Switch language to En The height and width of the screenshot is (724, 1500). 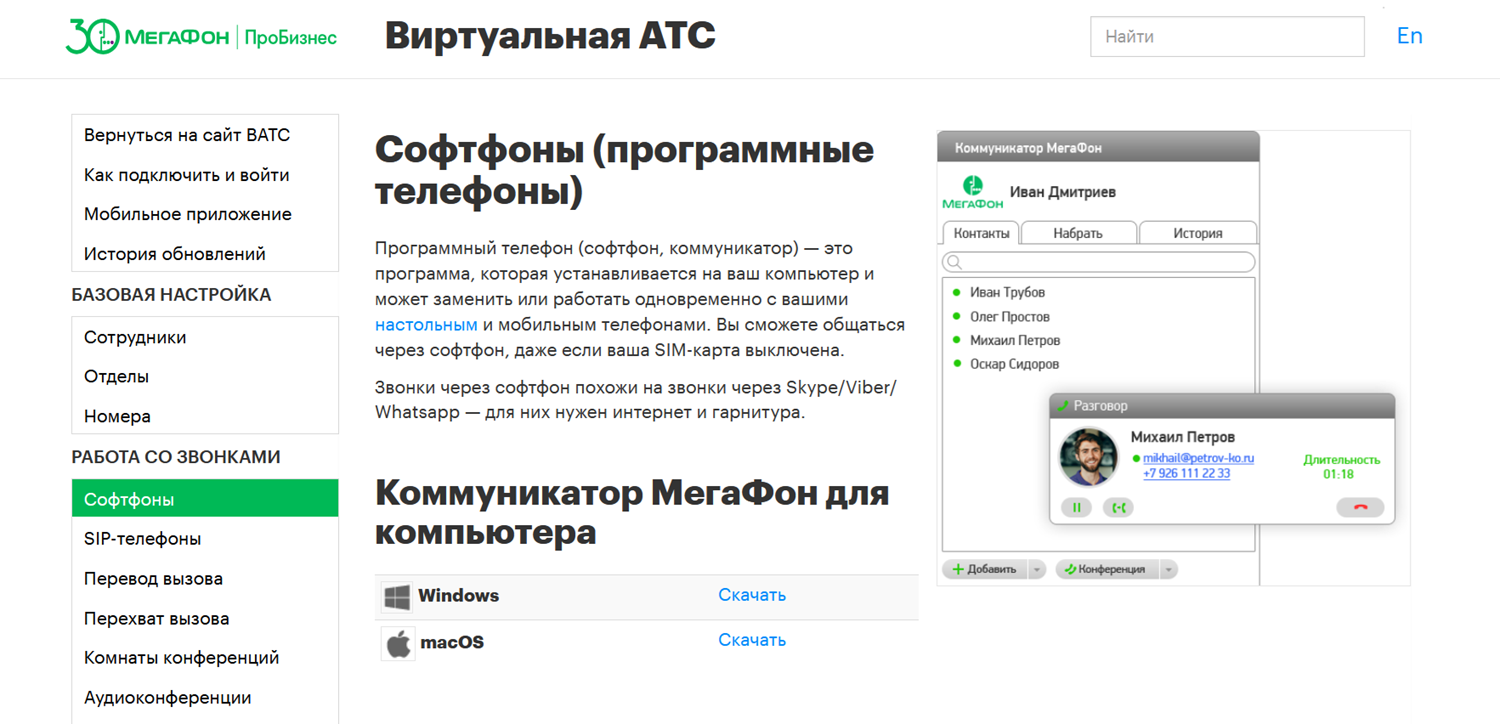[1409, 36]
